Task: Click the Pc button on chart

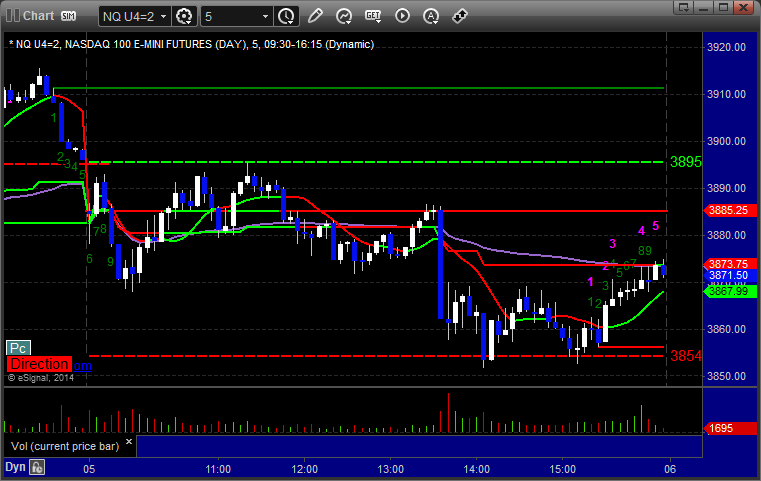Action: tap(18, 348)
